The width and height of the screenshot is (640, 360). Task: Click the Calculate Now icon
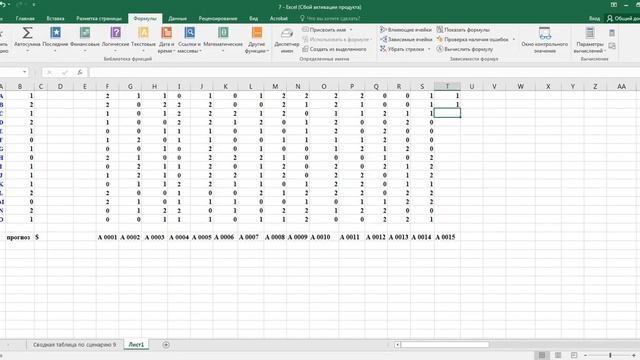[x=611, y=33]
